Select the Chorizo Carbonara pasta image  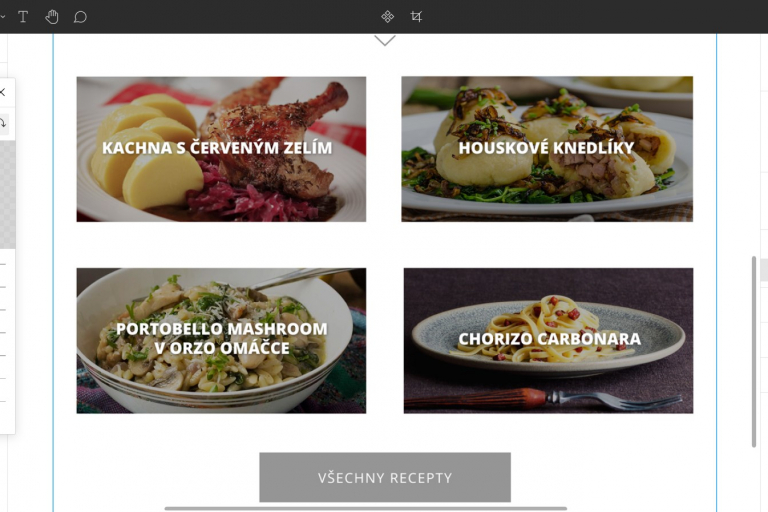[549, 341]
